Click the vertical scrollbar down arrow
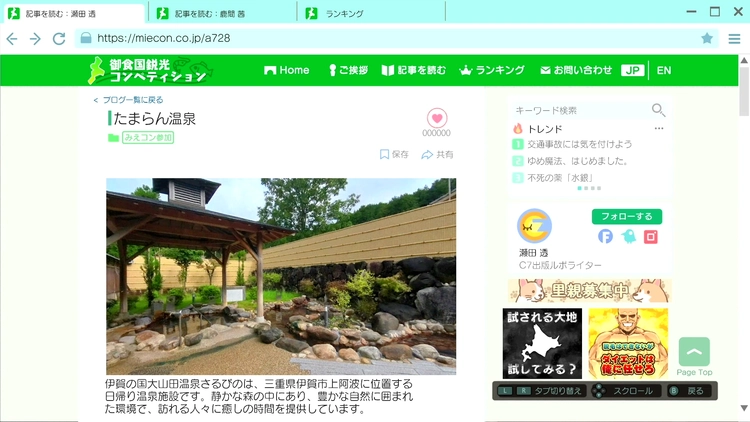The width and height of the screenshot is (750, 422). click(x=743, y=408)
